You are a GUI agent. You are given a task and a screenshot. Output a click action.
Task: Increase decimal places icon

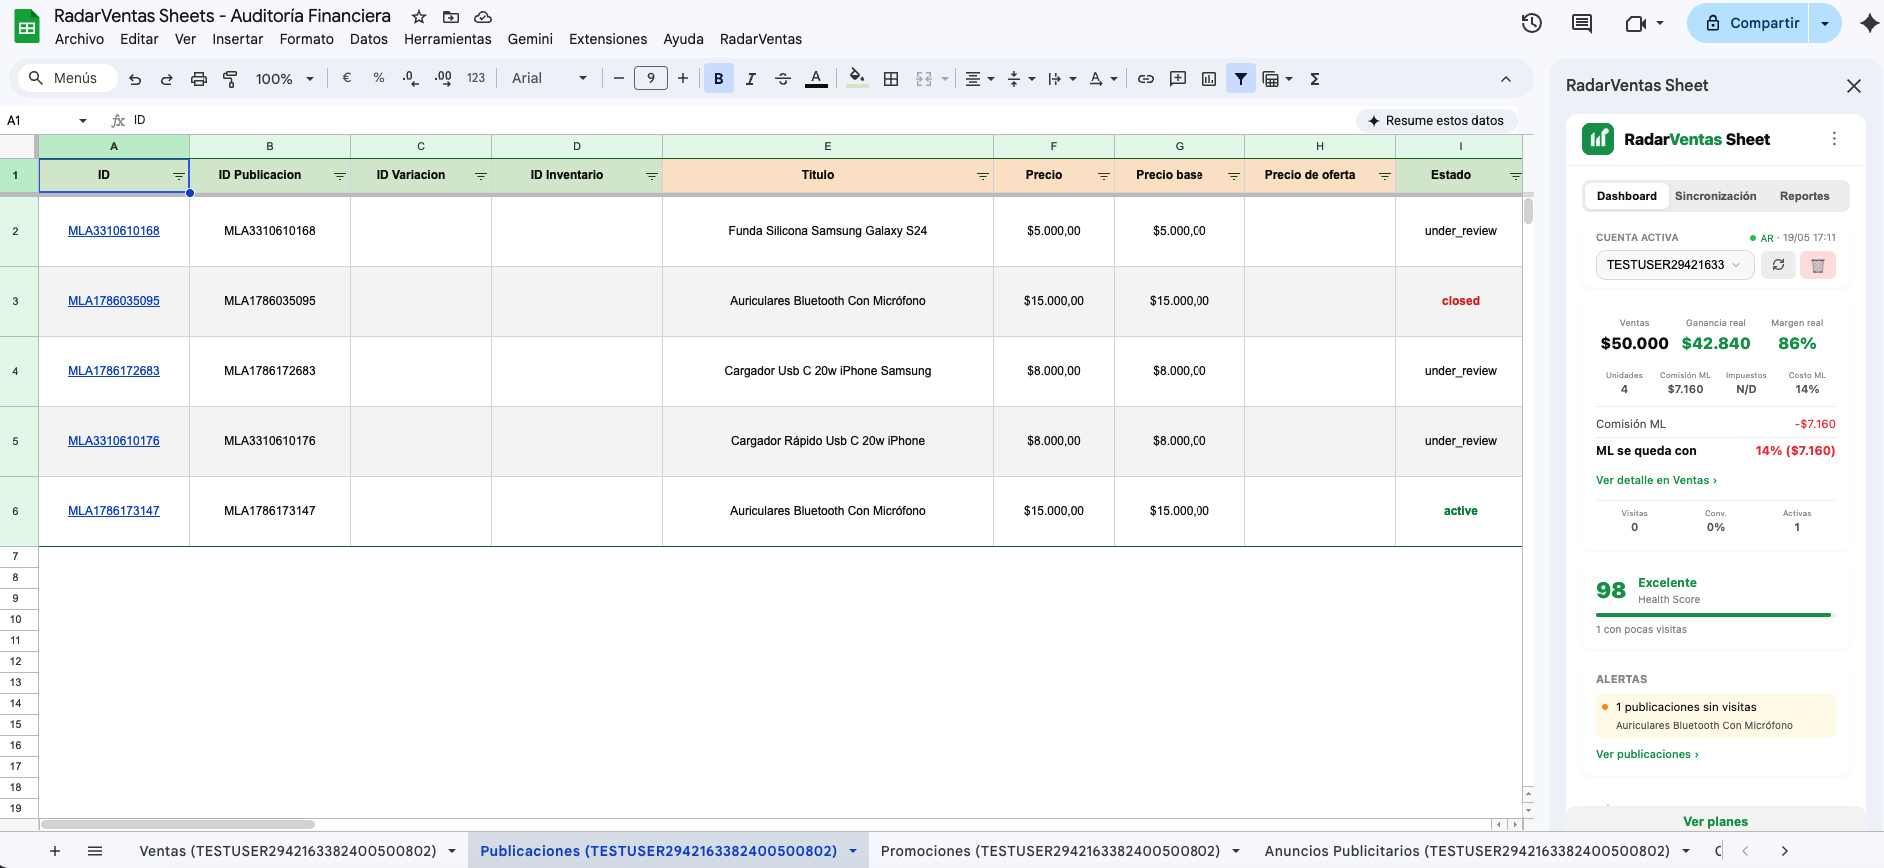[443, 78]
